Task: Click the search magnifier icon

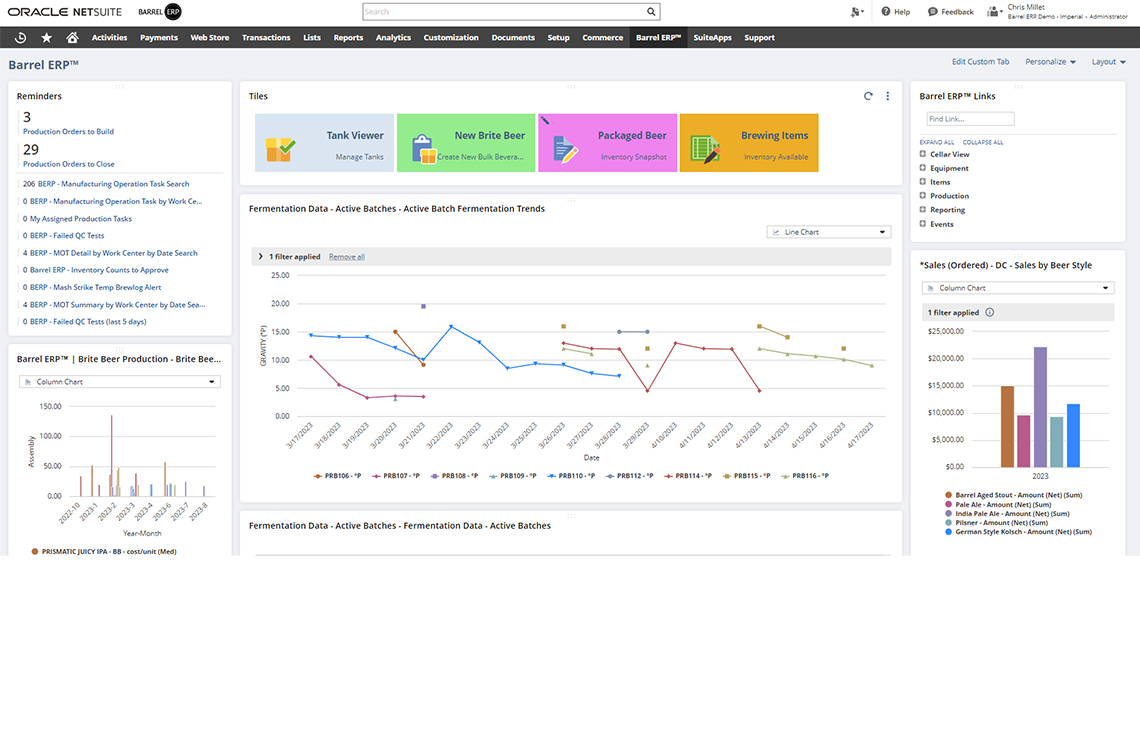Action: click(651, 12)
